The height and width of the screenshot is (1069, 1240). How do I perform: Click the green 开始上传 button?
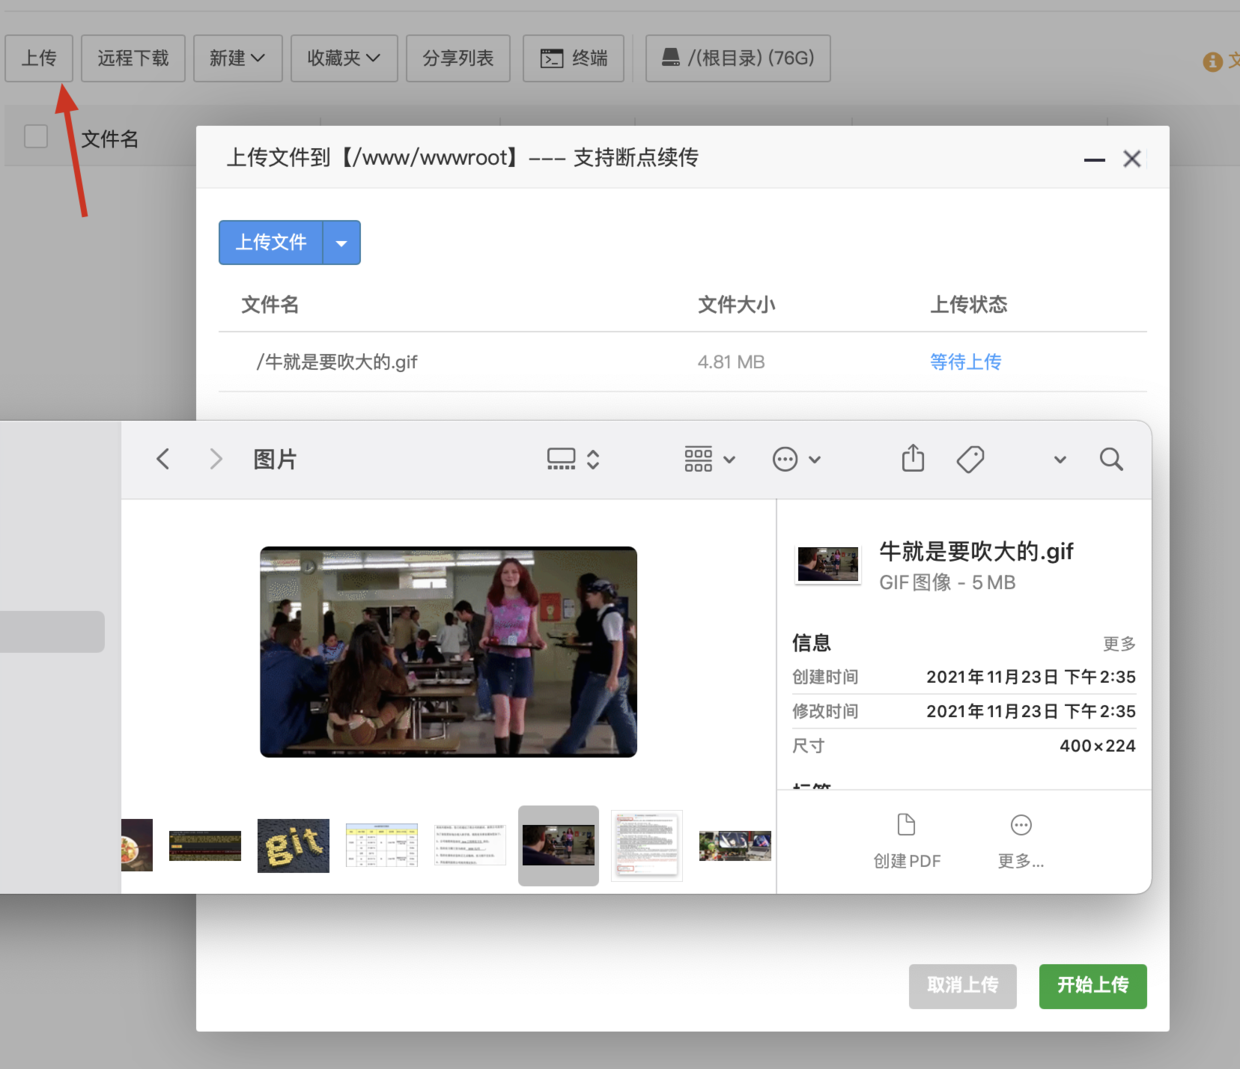pos(1092,986)
